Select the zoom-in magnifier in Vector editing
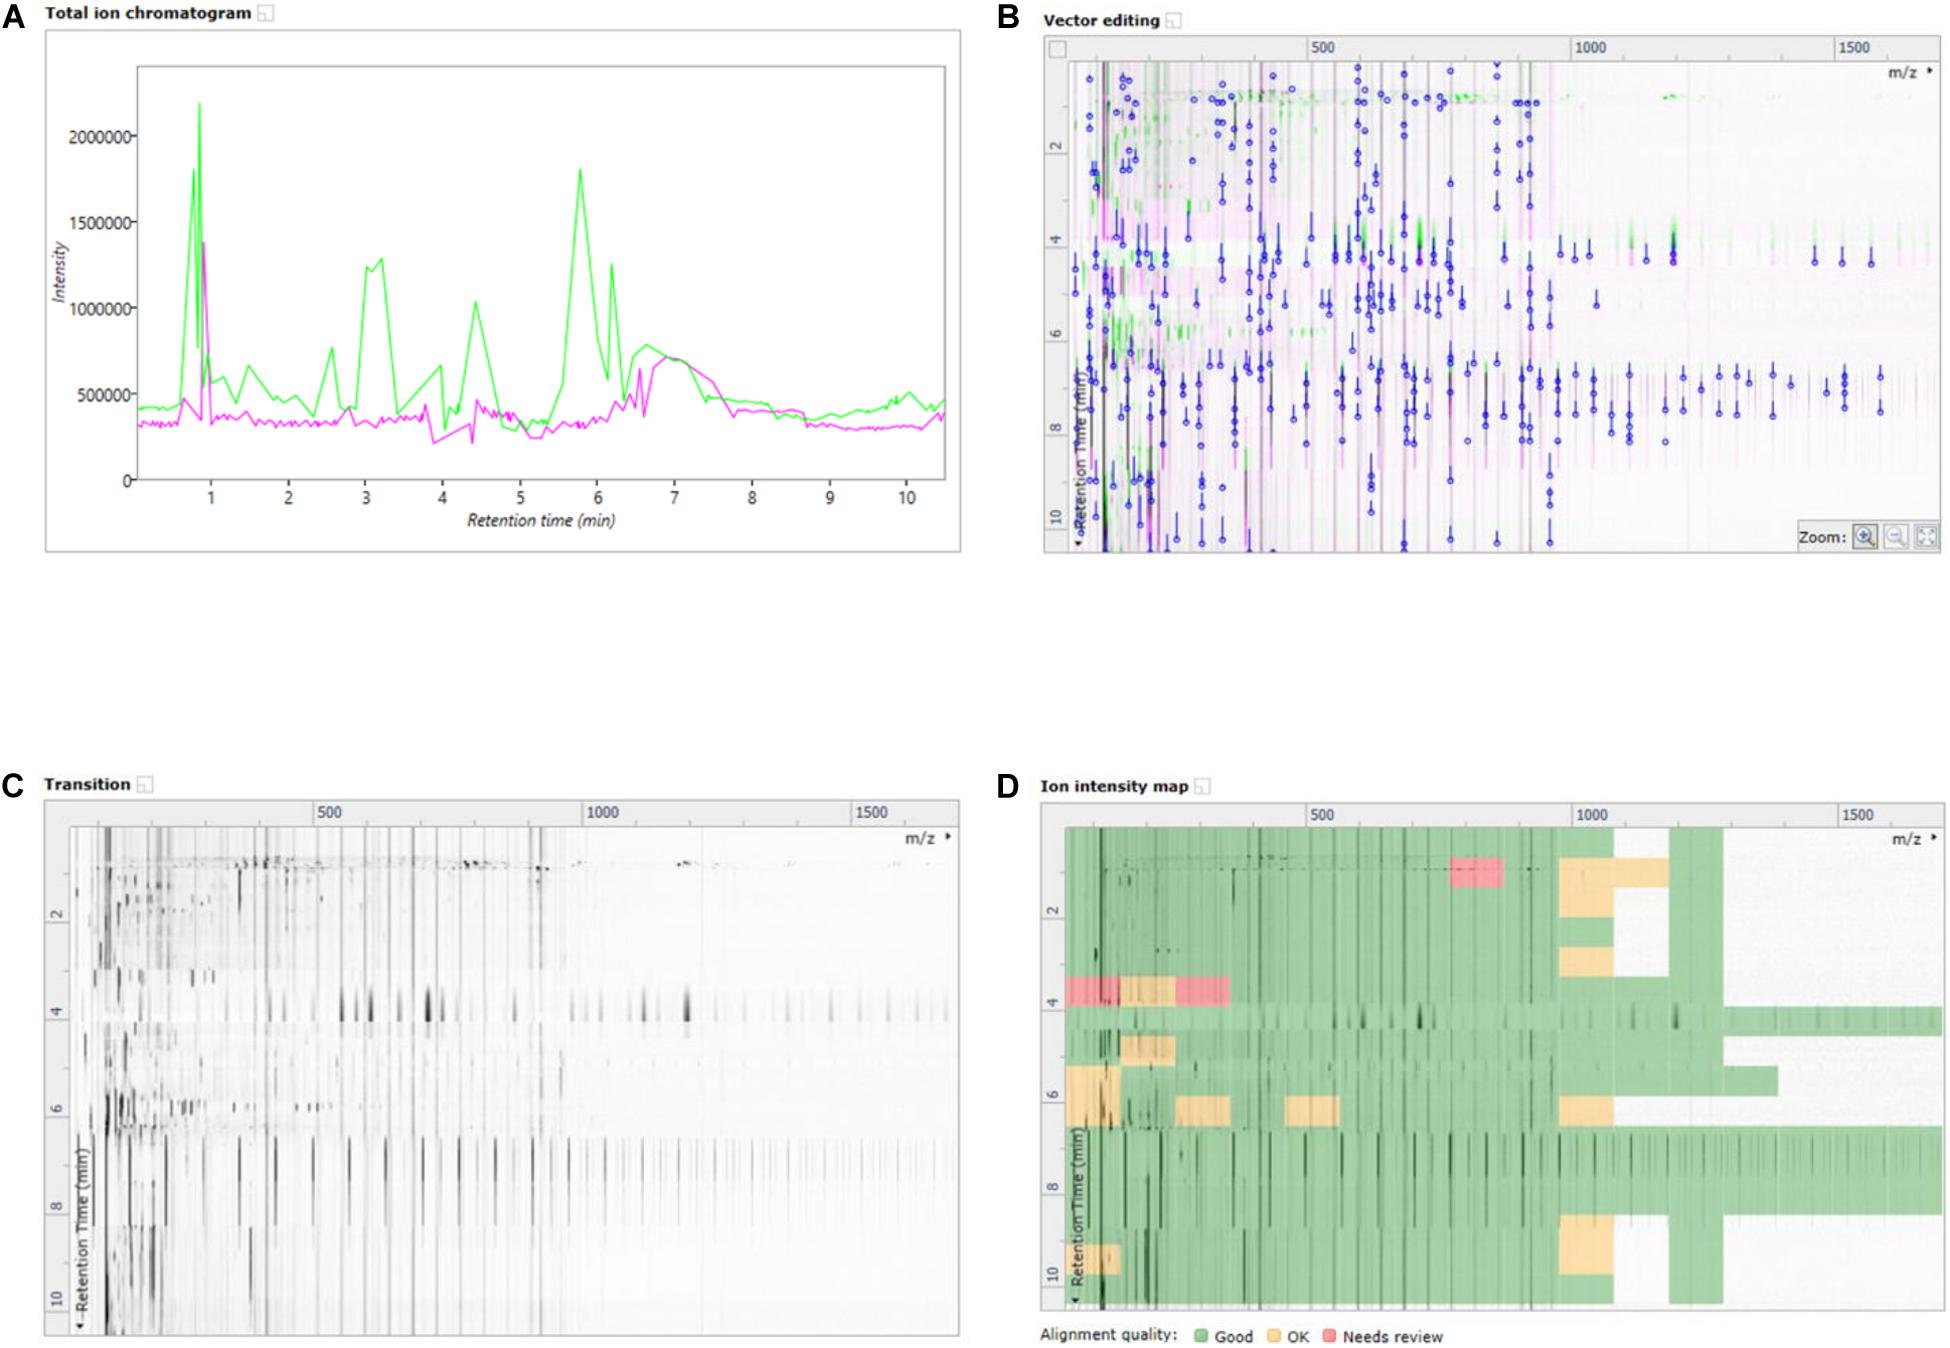 point(1864,537)
